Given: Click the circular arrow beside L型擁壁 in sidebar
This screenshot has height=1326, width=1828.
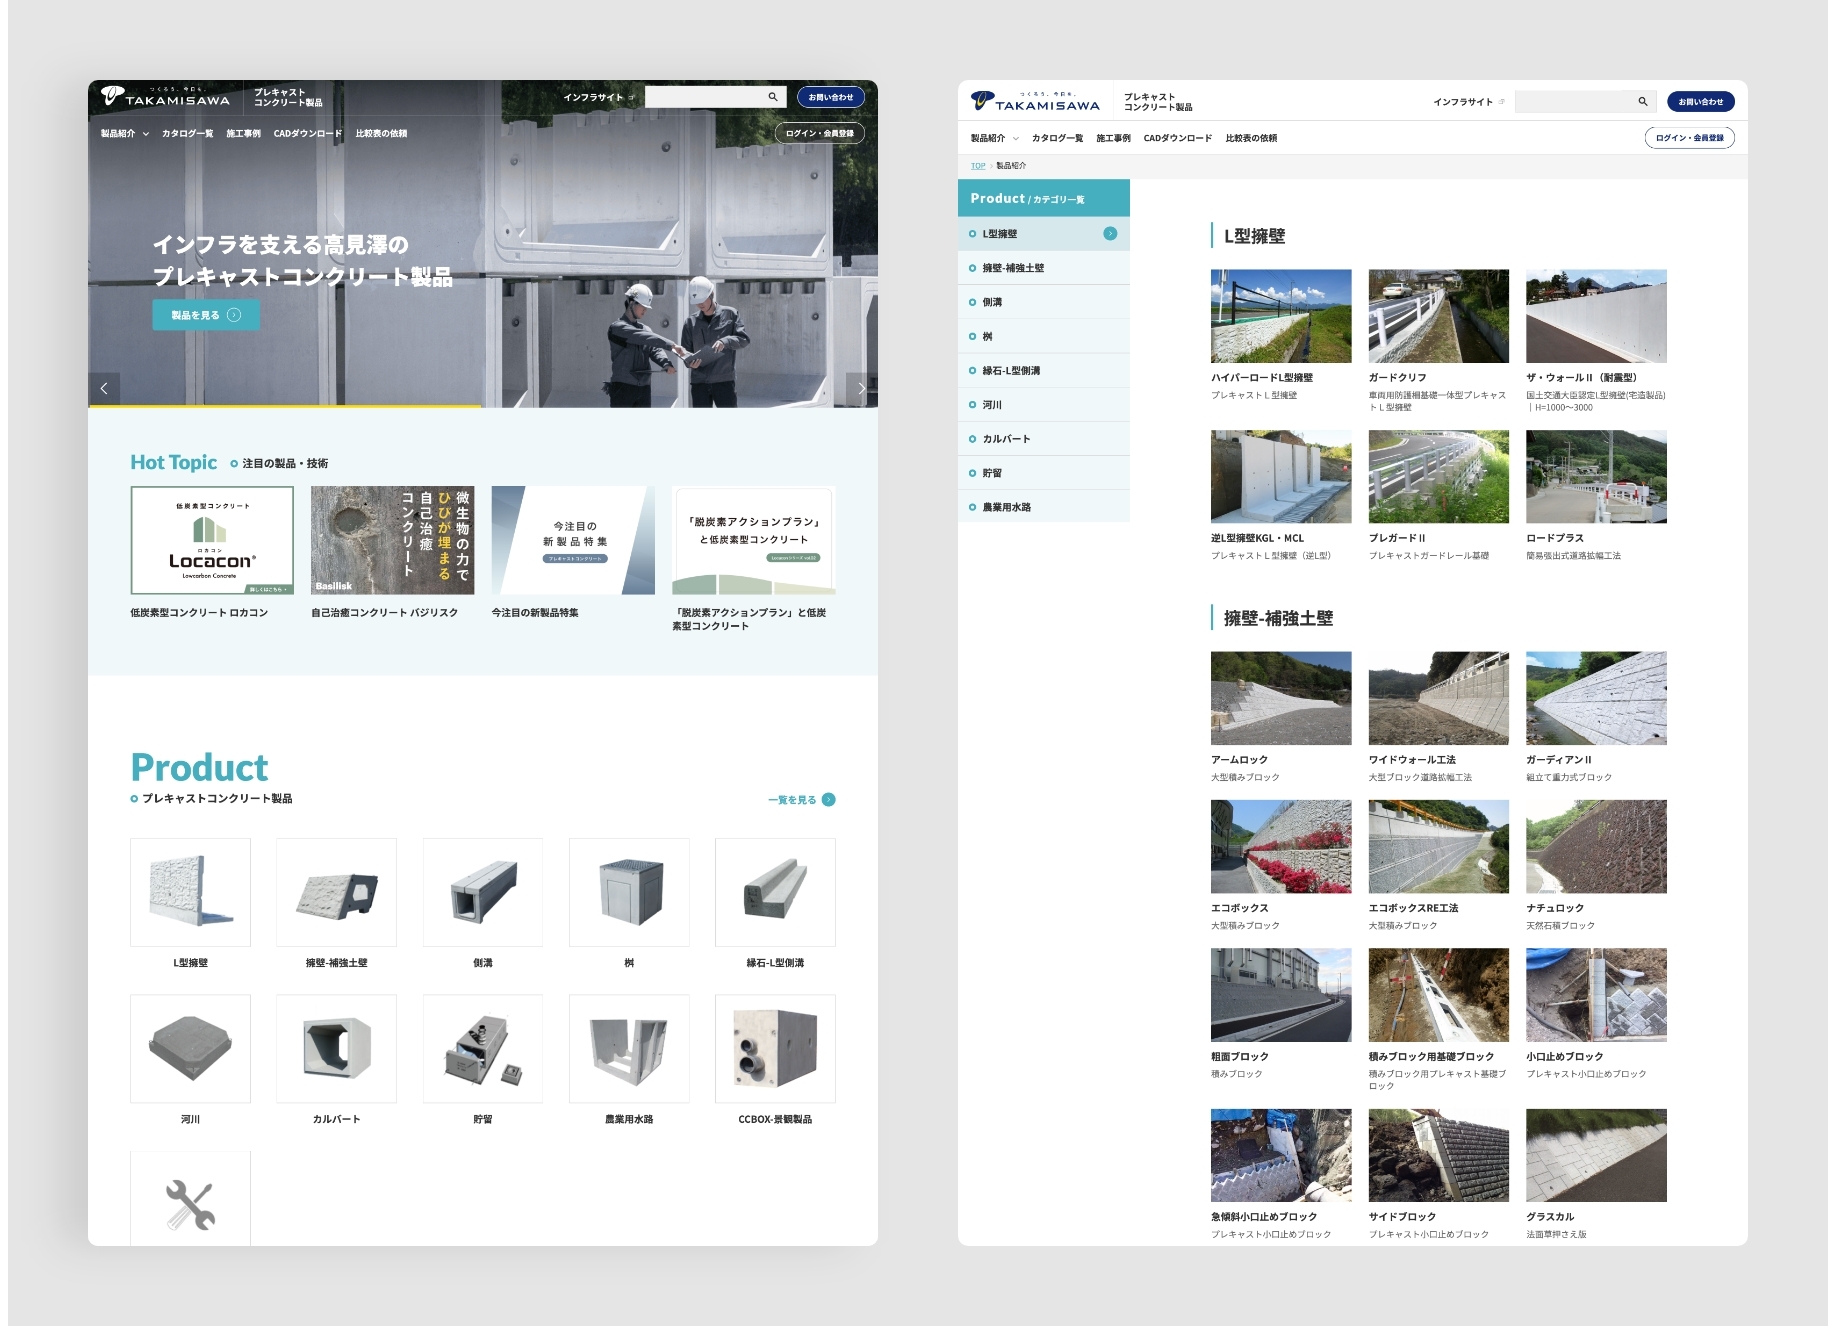Looking at the screenshot, I should tap(1110, 234).
